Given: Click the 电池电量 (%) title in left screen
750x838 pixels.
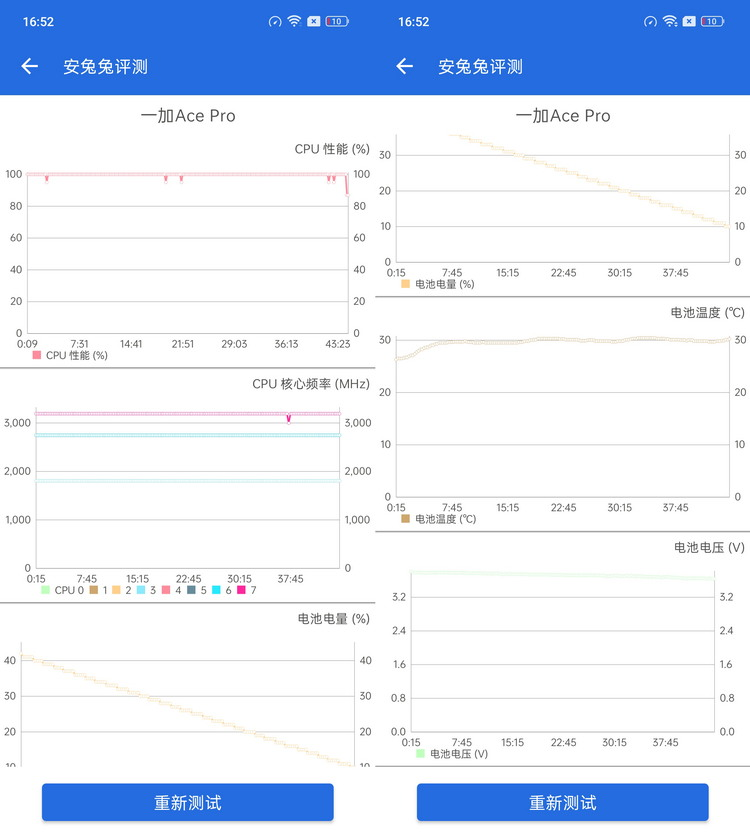Looking at the screenshot, I should 334,619.
